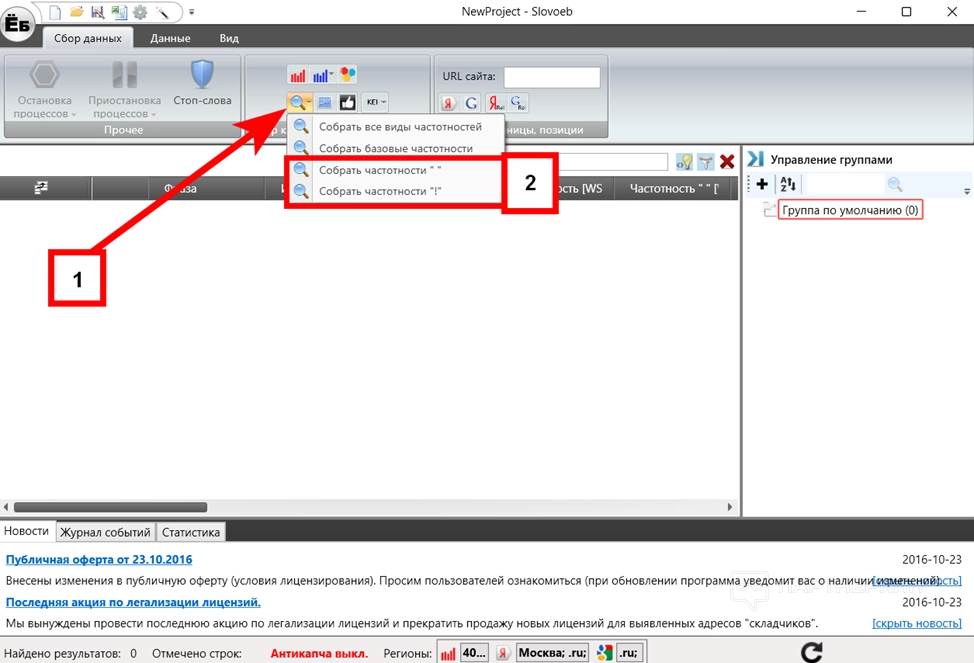The height and width of the screenshot is (663, 974).
Task: Select Группа по умолчанию (0) tree item
Action: 850,210
